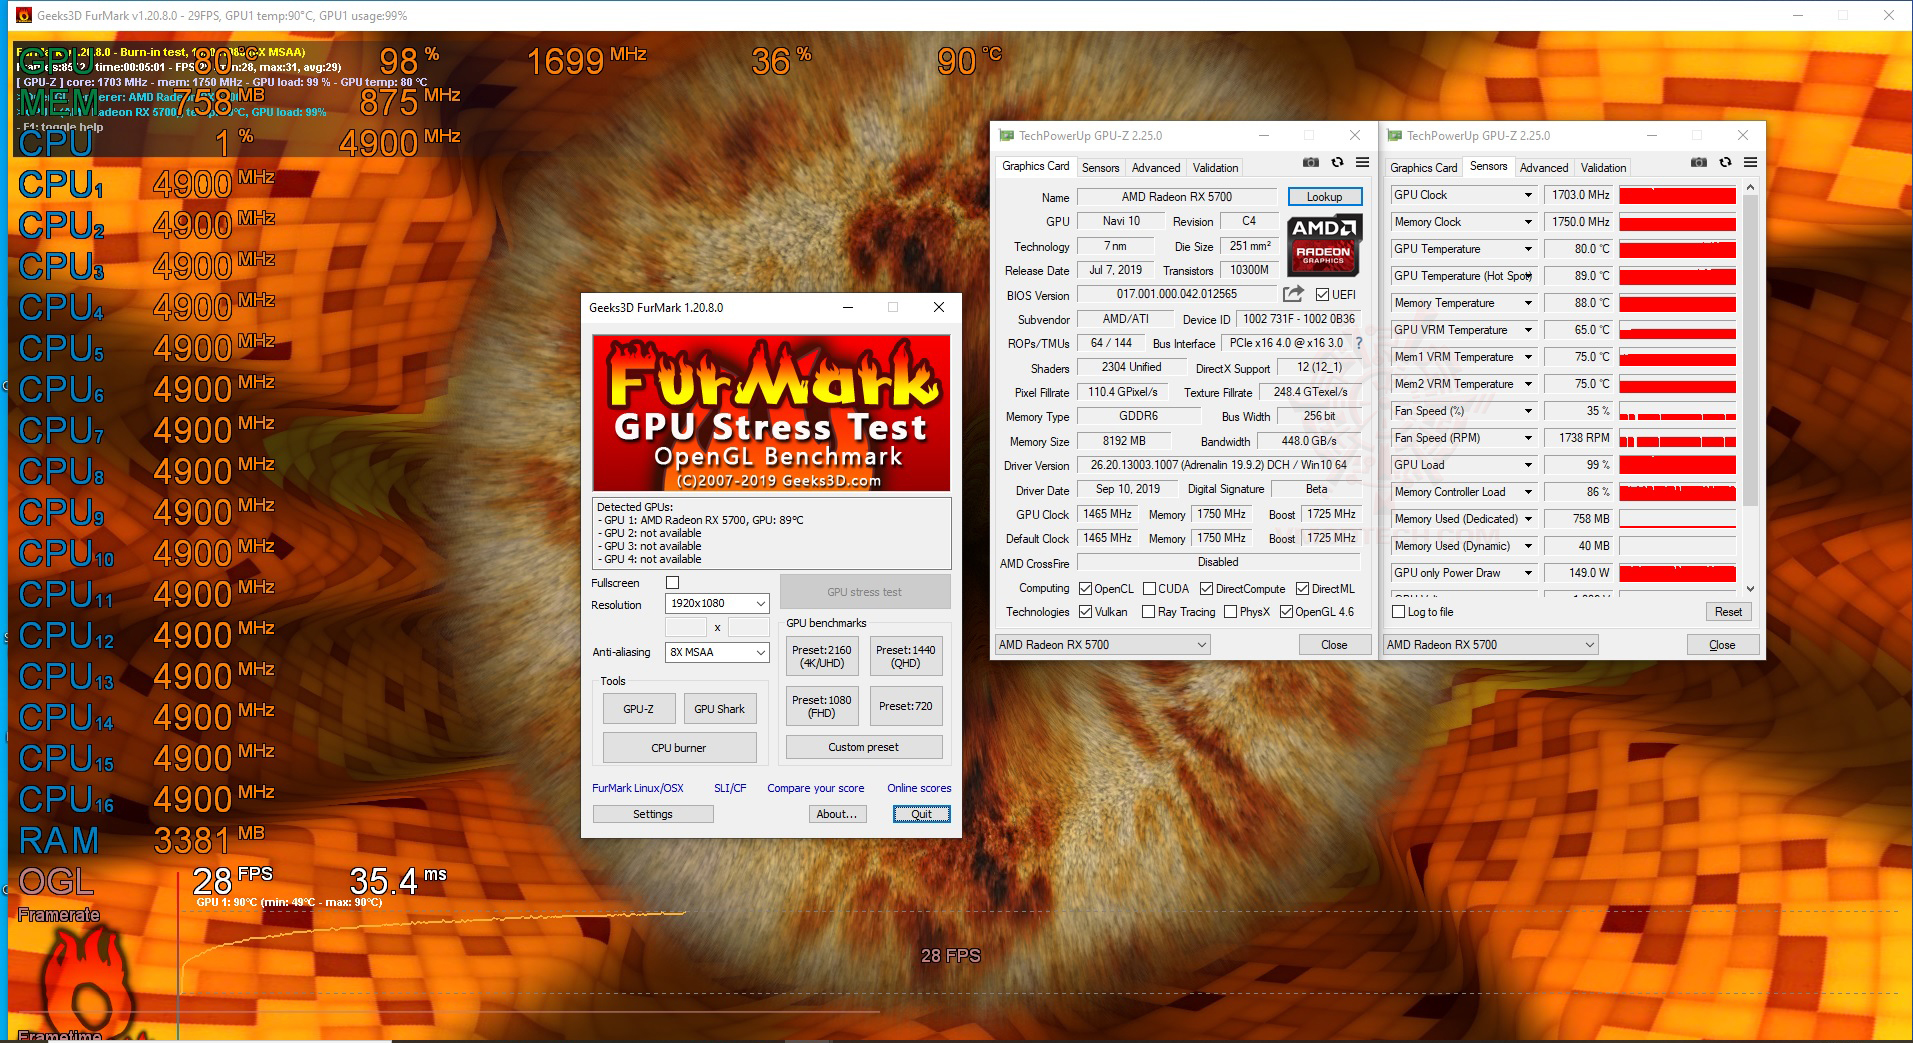Open the Resolution 1920x1080 dropdown
Screen dimensions: 1913x1043
pyautogui.click(x=716, y=604)
